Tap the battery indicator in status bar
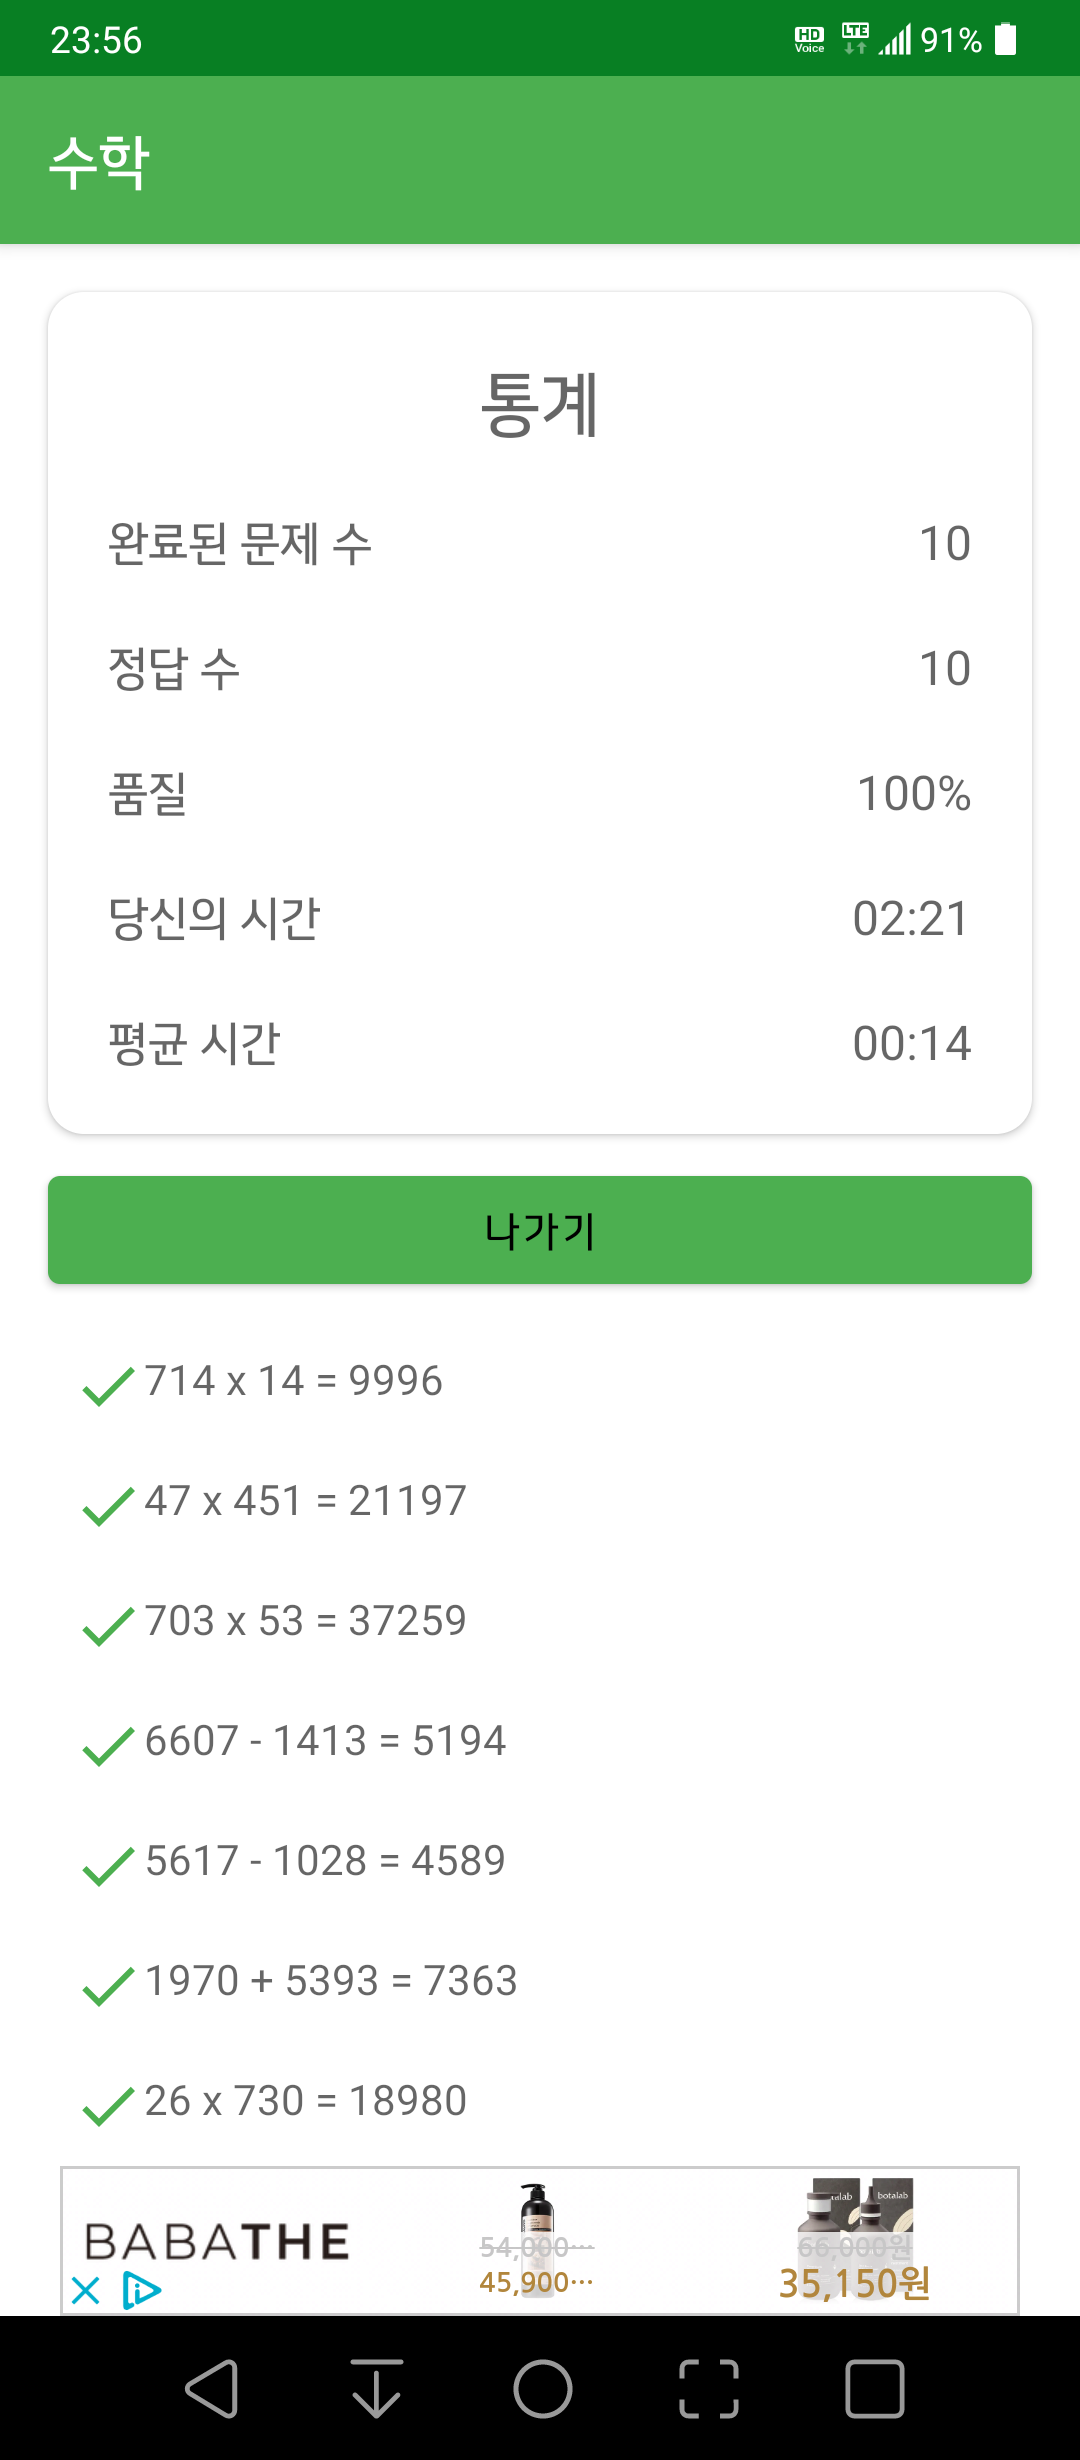The height and width of the screenshot is (2460, 1080). point(1006,40)
